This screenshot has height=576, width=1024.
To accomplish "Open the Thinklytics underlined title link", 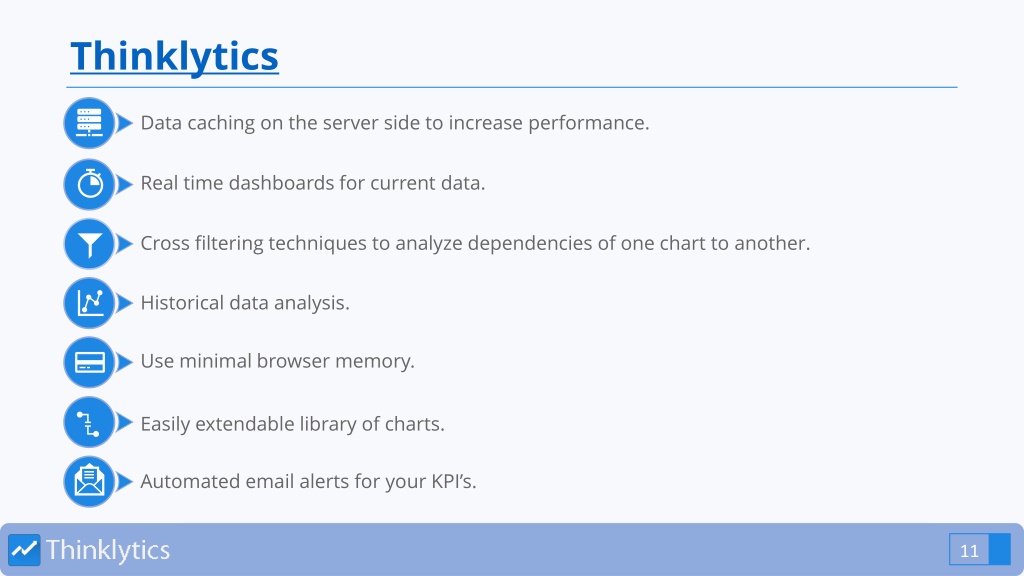I will (x=174, y=56).
